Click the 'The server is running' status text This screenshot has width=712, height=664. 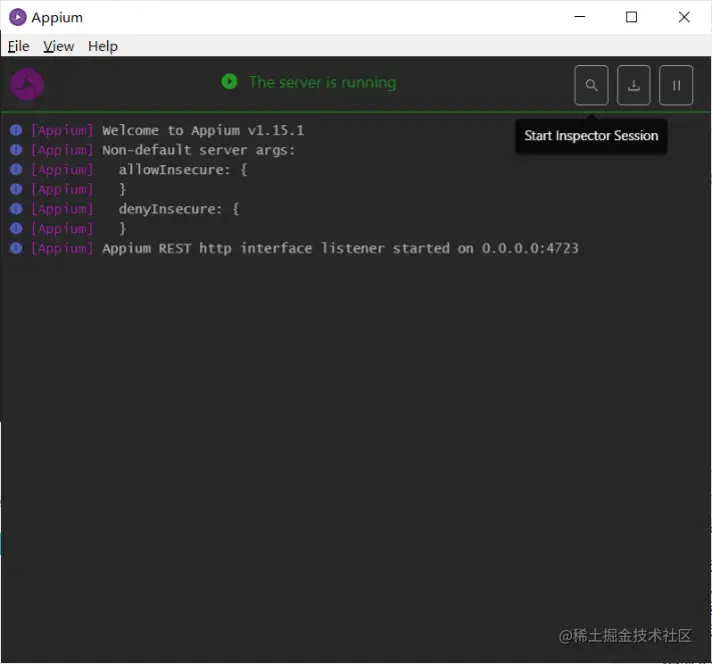322,82
